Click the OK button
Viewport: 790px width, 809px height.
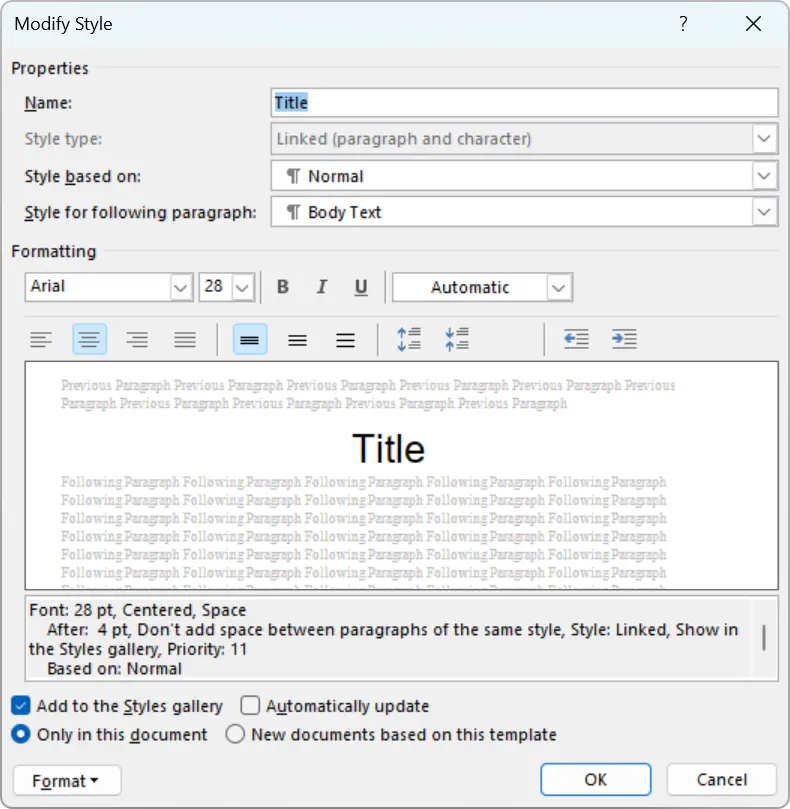tap(595, 780)
